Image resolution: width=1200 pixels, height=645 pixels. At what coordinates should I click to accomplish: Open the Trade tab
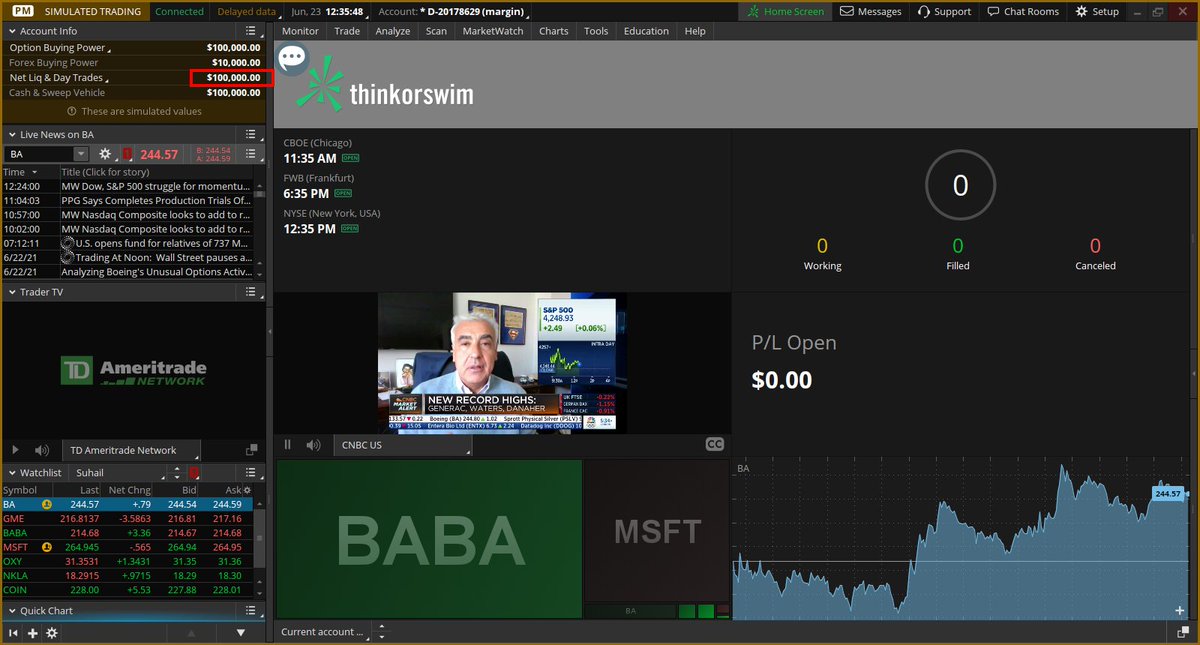pyautogui.click(x=347, y=31)
